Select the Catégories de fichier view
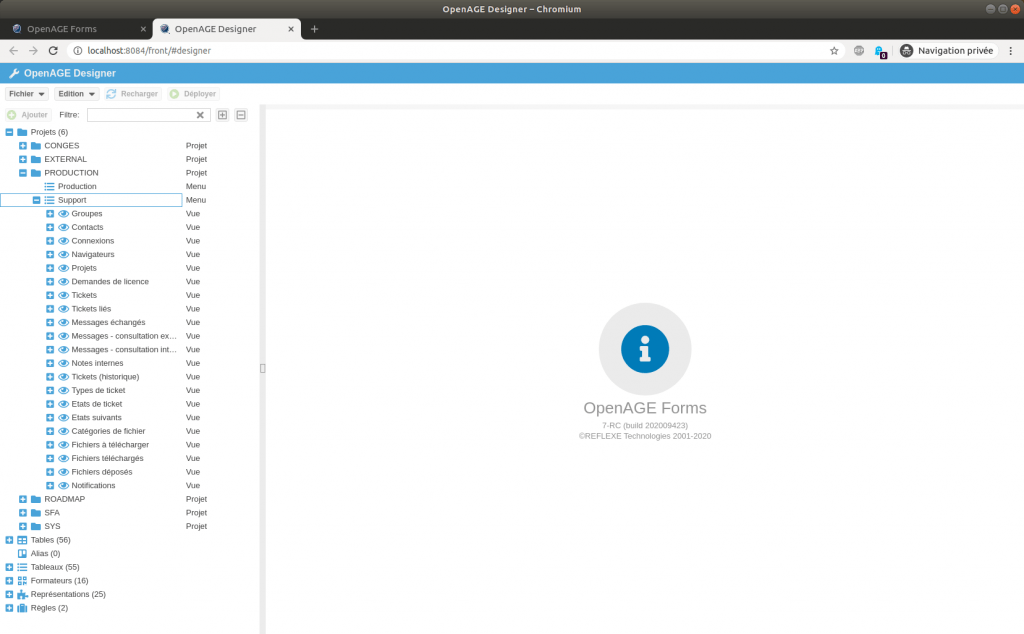Viewport: 1024px width, 634px height. click(108, 432)
